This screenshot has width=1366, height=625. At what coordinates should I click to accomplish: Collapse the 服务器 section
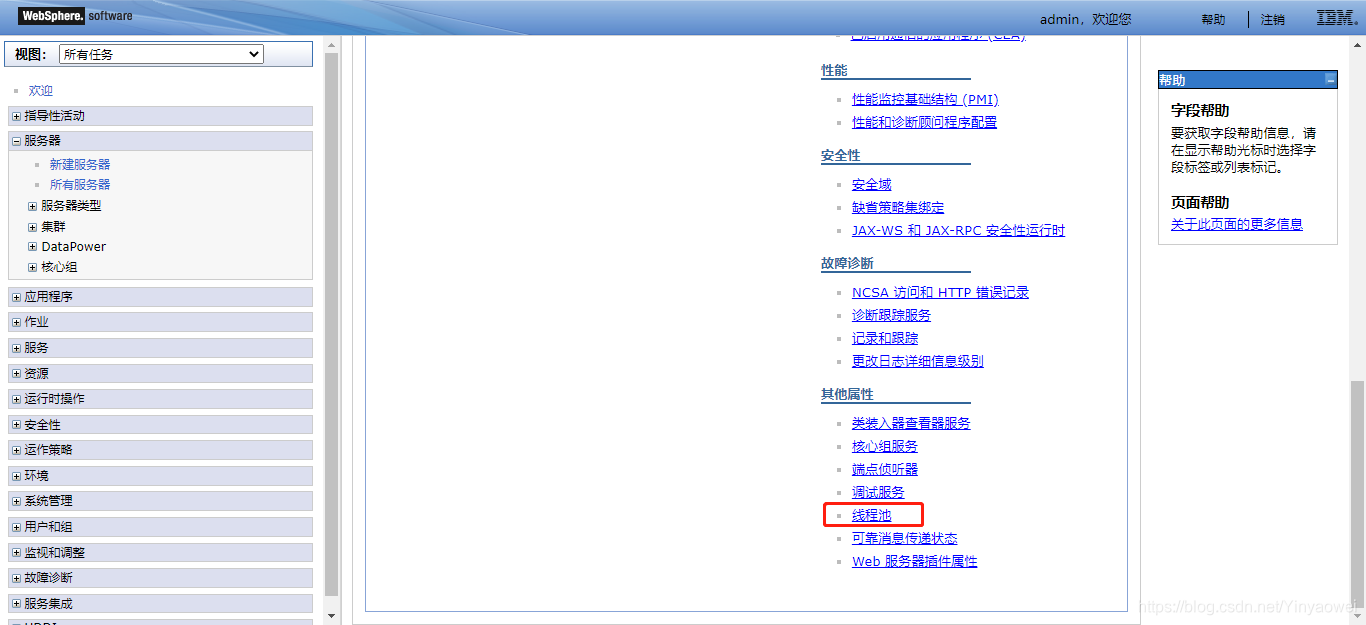tap(17, 141)
